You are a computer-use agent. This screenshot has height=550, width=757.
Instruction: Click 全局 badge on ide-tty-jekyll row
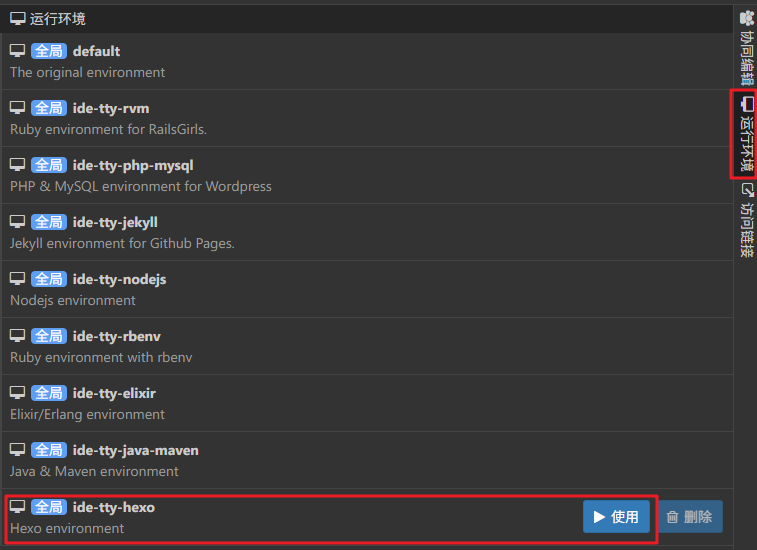coord(49,222)
